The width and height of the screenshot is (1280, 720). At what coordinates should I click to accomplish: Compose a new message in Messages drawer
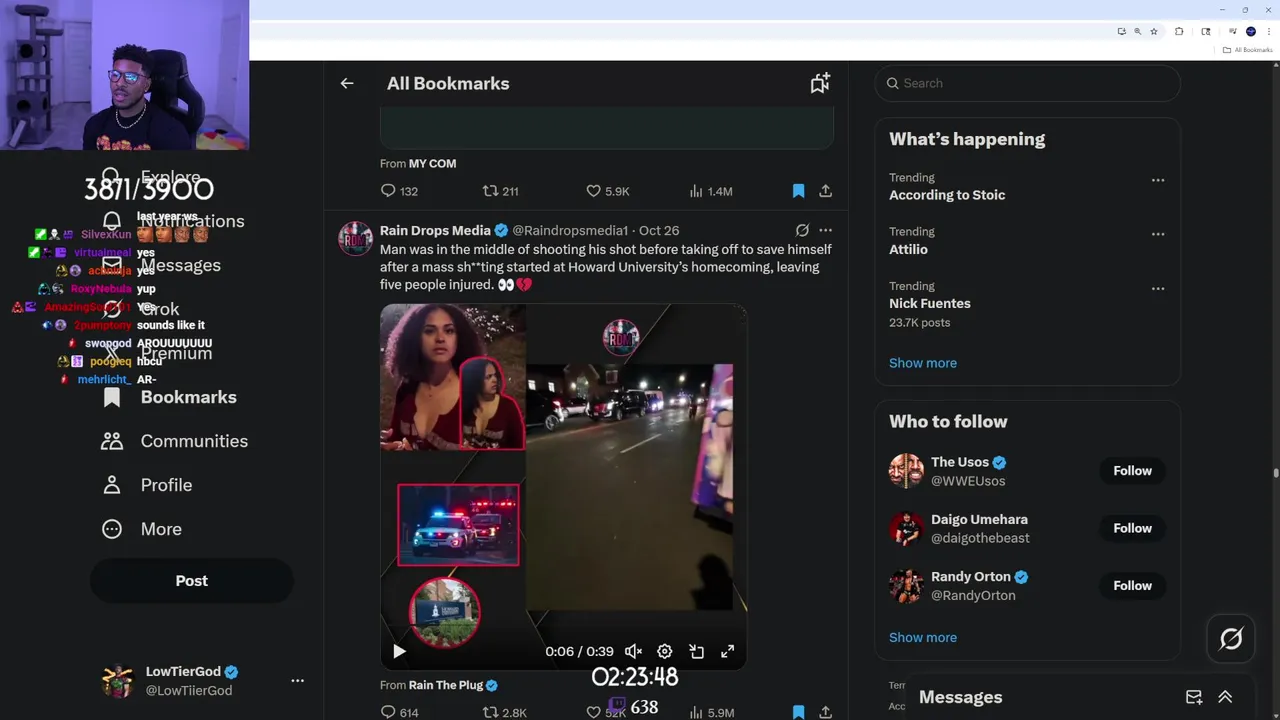pyautogui.click(x=1194, y=697)
